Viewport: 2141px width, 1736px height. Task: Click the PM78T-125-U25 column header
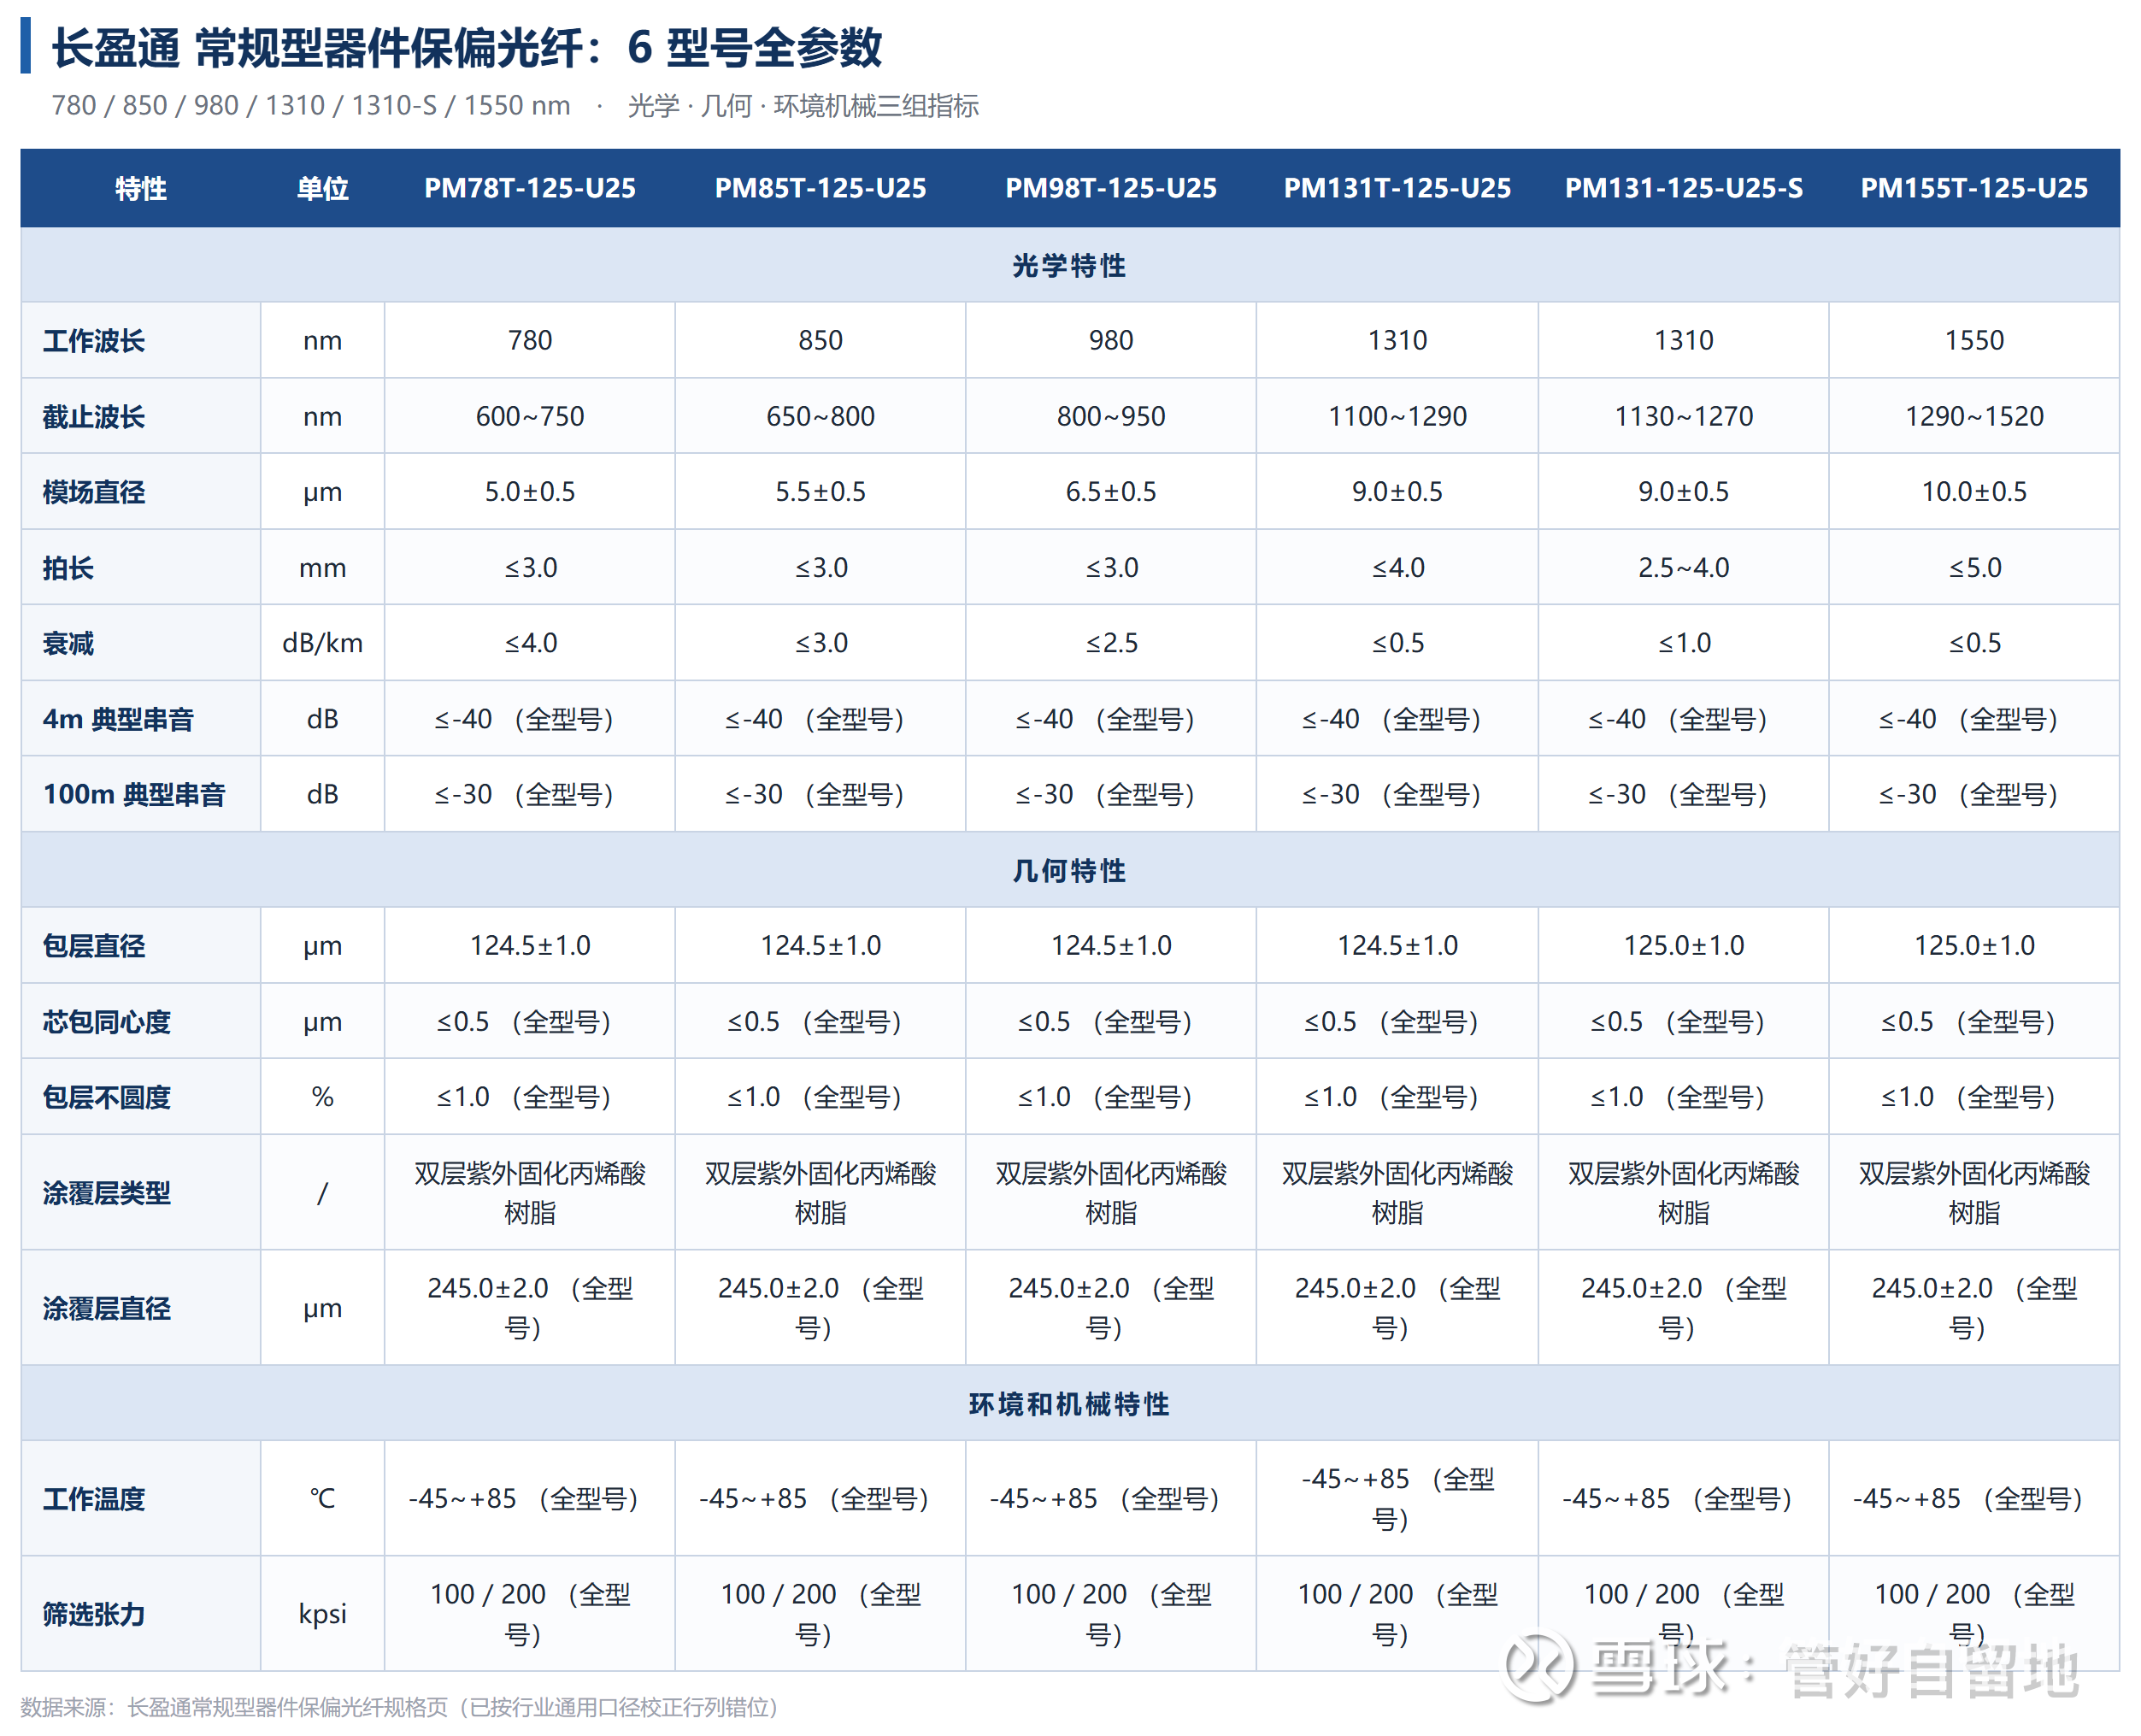[530, 188]
